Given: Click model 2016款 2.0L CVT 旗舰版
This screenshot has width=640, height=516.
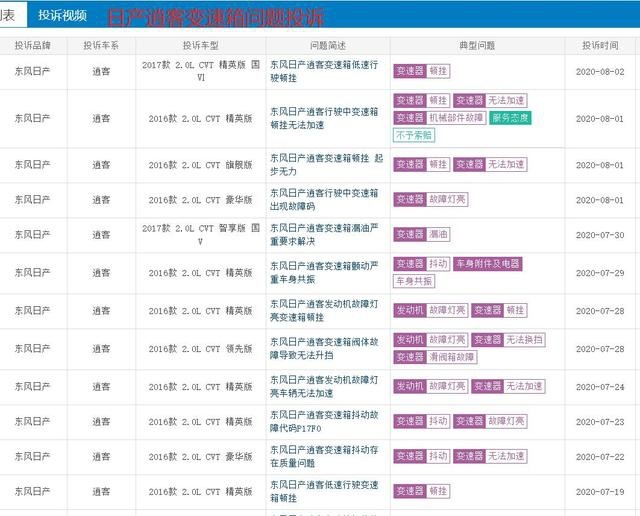Looking at the screenshot, I should [x=200, y=165].
